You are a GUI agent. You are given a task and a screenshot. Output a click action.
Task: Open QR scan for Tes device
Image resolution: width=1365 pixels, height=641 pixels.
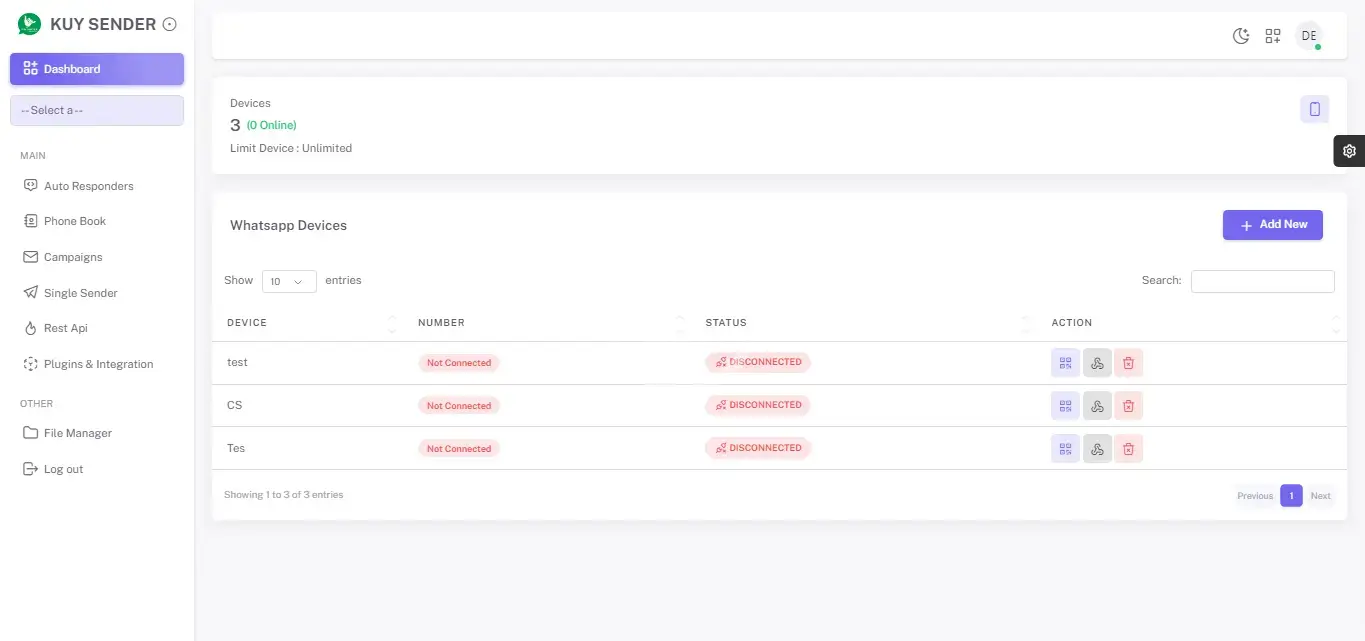(x=1065, y=449)
